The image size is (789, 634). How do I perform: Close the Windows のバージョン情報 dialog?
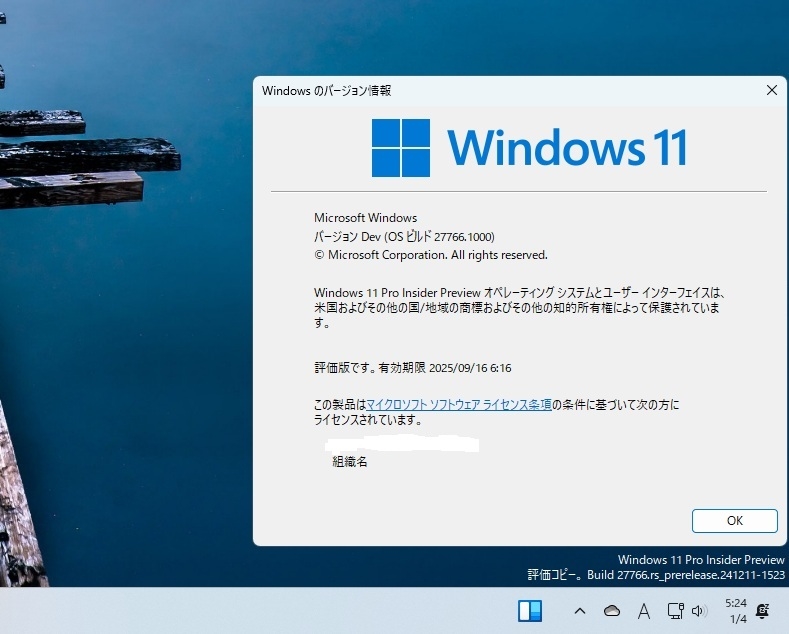[771, 90]
